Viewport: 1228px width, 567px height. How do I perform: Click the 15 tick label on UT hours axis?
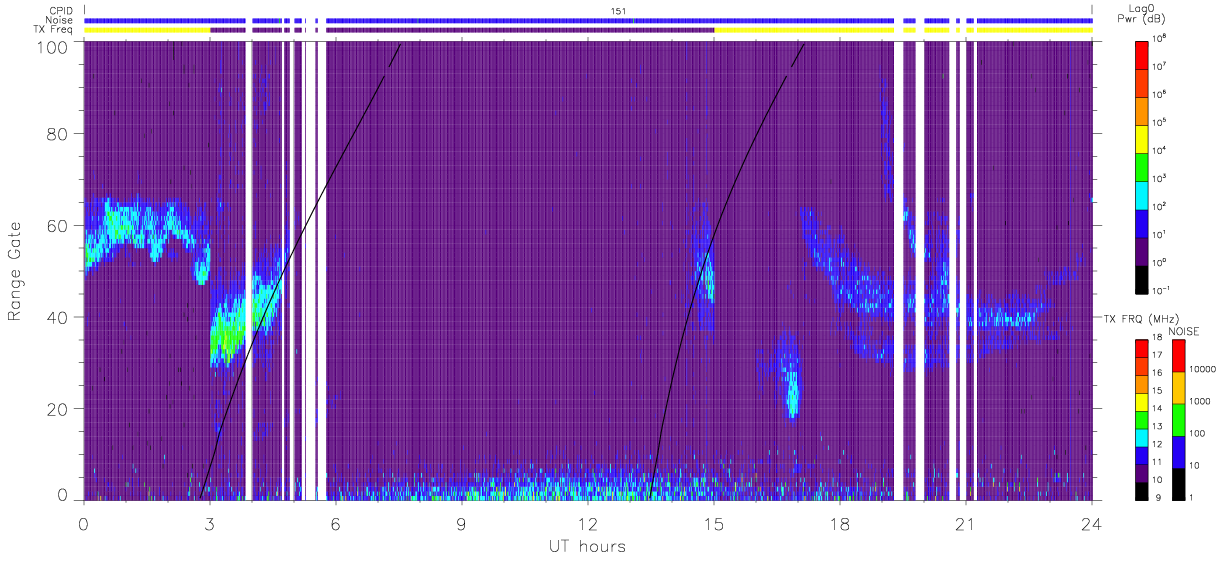pos(714,523)
